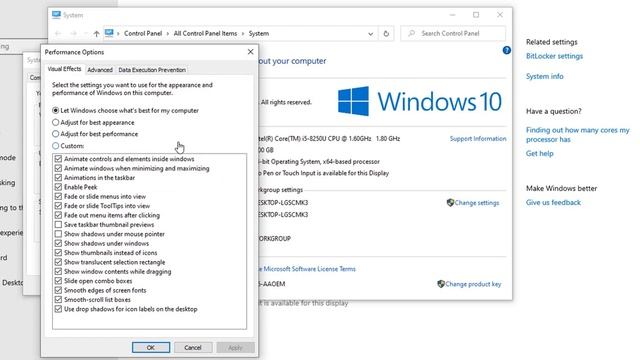Screen dimensions: 640x360
Task: Toggle Slide open combo boxes
Action: point(58,281)
